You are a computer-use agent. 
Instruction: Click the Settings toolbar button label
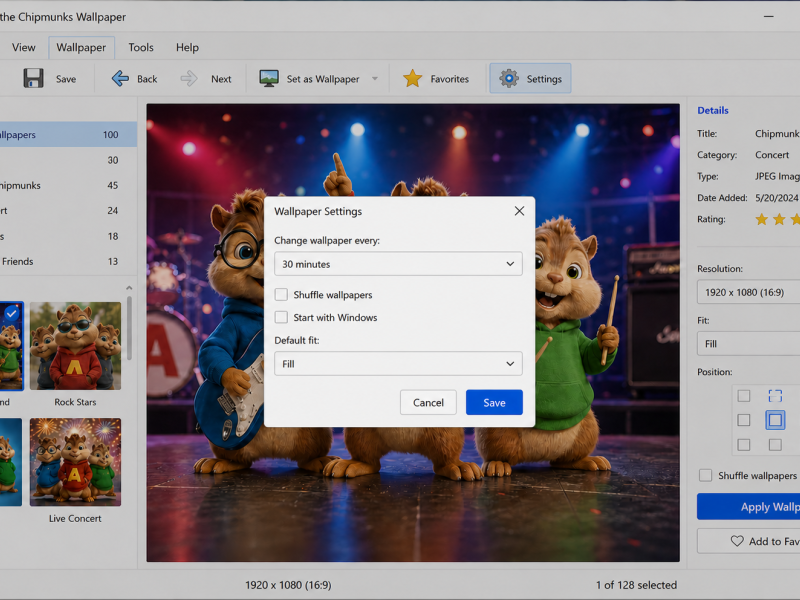point(544,79)
